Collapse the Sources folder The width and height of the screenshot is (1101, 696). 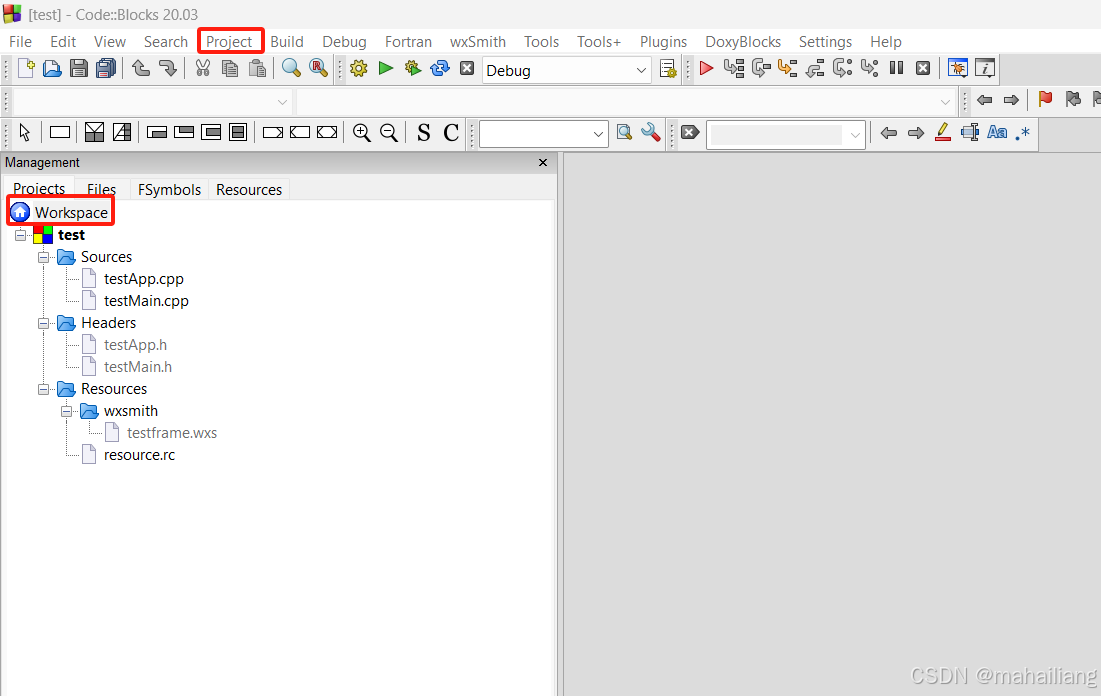(44, 257)
